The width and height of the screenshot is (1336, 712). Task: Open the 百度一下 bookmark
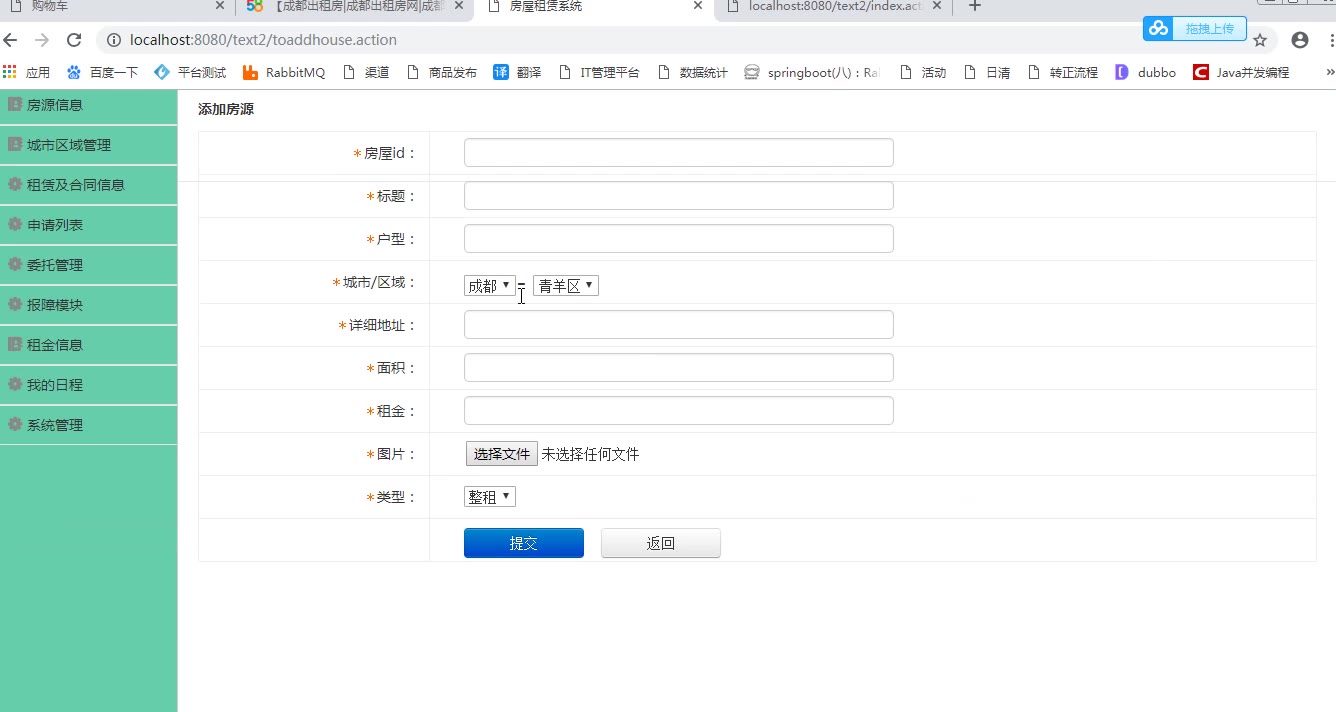(x=102, y=72)
